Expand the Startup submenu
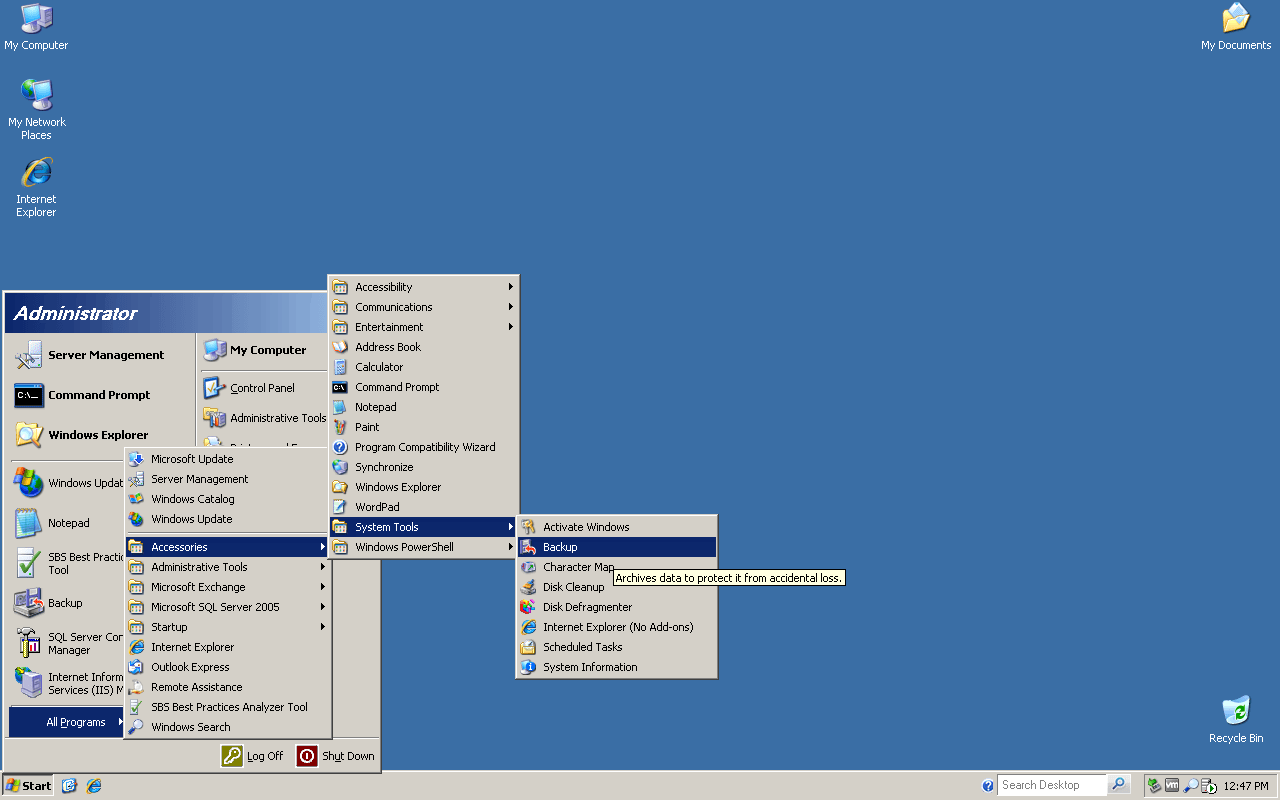 coord(227,627)
